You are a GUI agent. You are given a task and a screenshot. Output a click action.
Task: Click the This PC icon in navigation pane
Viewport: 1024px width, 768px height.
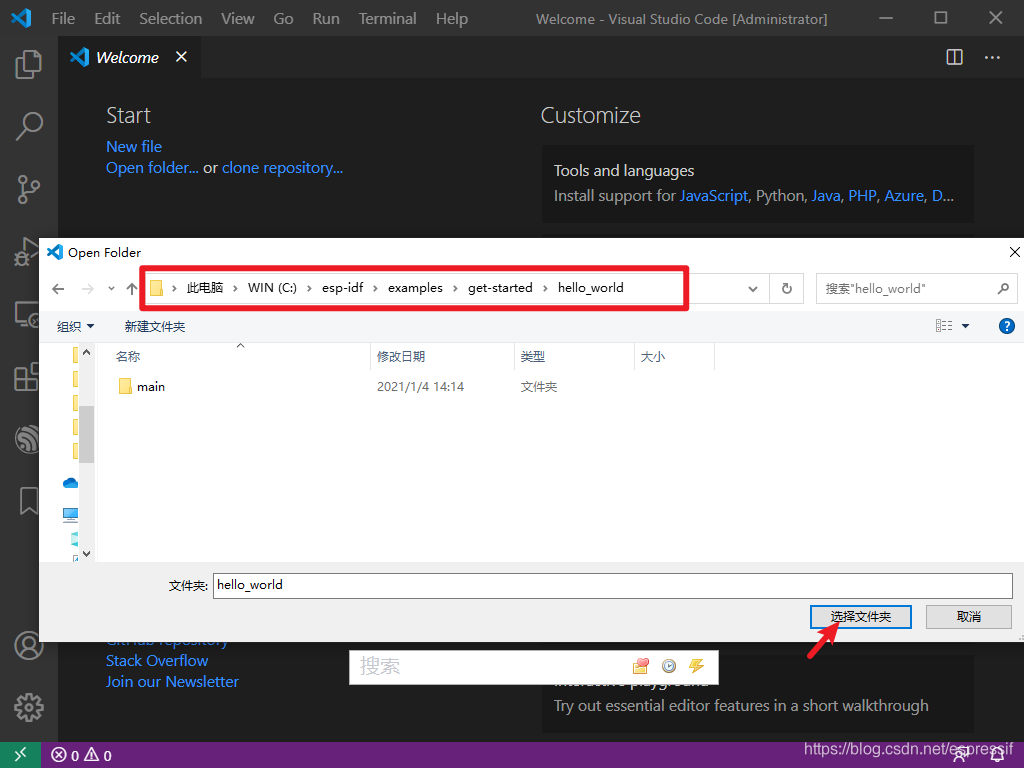(x=71, y=515)
